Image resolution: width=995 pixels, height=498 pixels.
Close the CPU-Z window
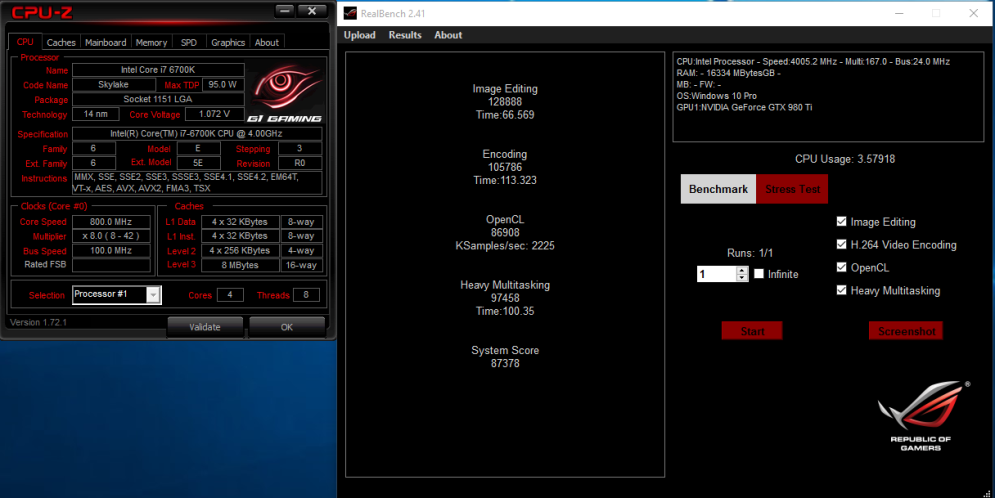point(312,11)
